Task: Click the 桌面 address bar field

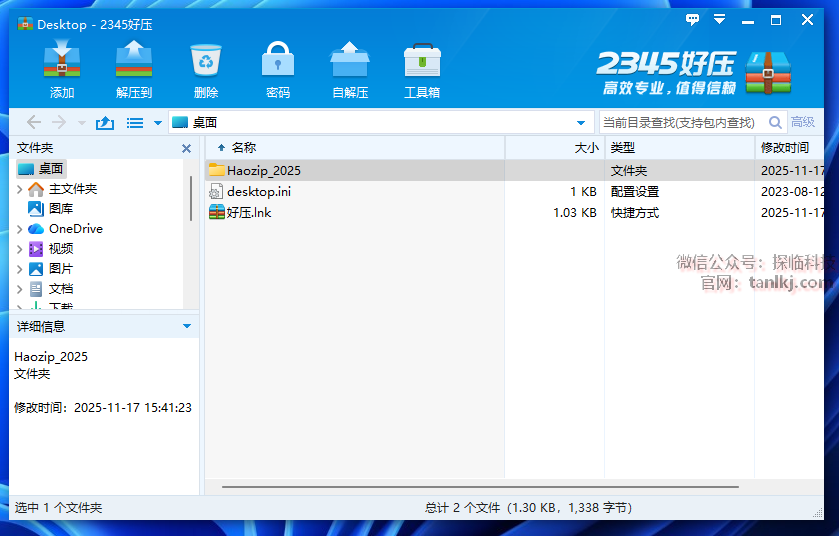Action: (382, 122)
